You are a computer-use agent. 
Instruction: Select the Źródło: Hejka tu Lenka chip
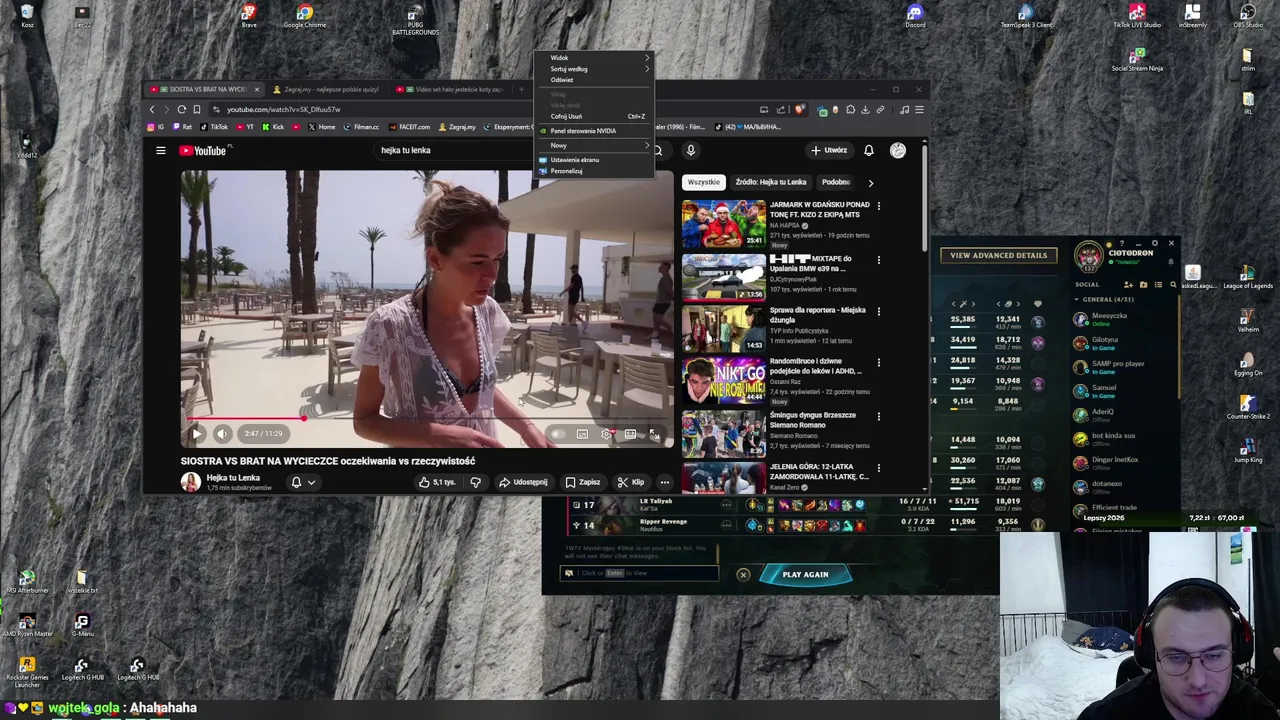point(770,182)
